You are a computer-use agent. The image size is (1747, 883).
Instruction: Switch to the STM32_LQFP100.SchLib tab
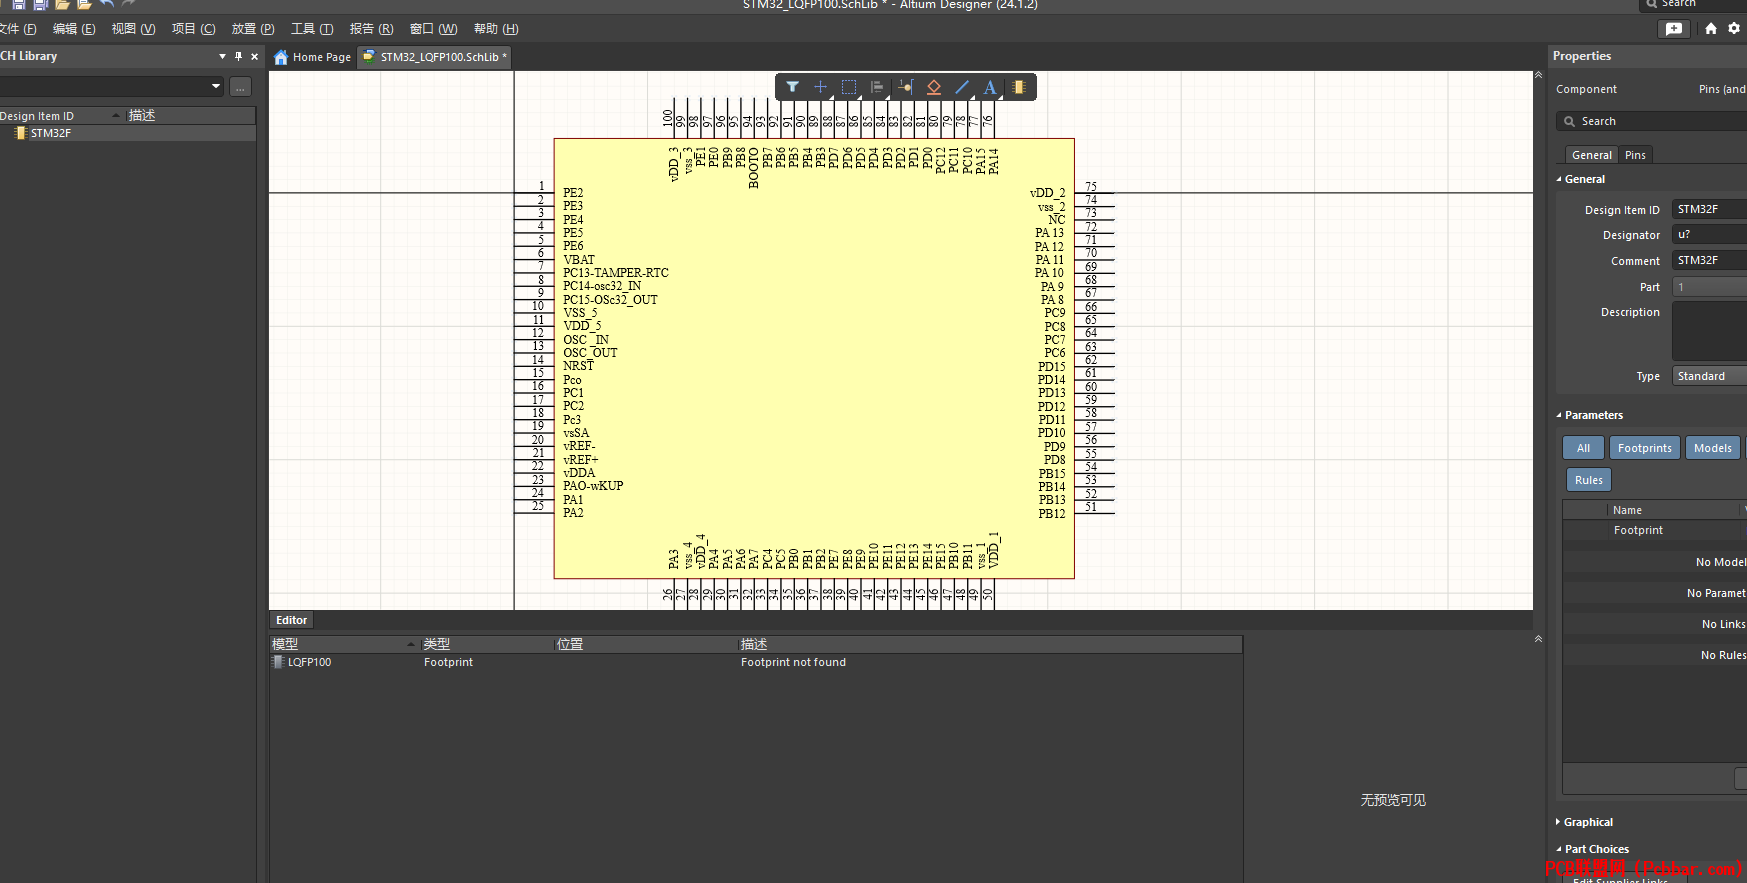pyautogui.click(x=435, y=57)
